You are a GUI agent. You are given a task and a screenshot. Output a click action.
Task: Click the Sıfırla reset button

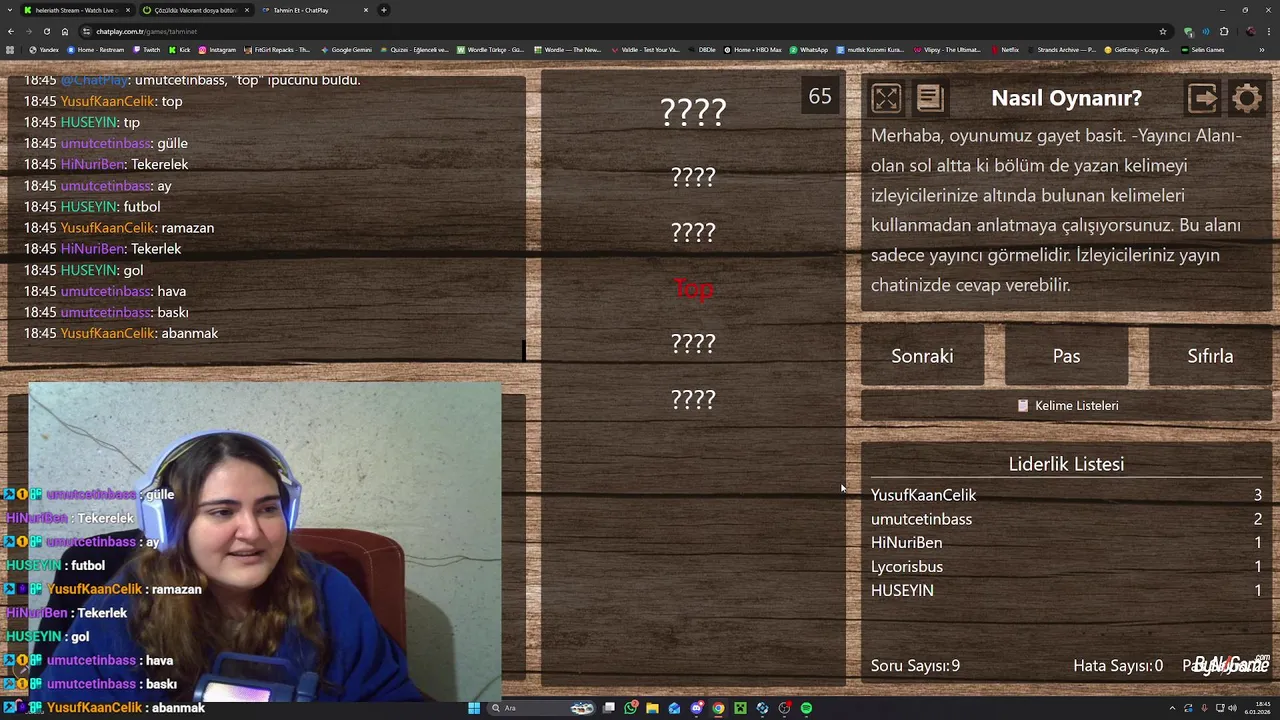click(x=1210, y=356)
